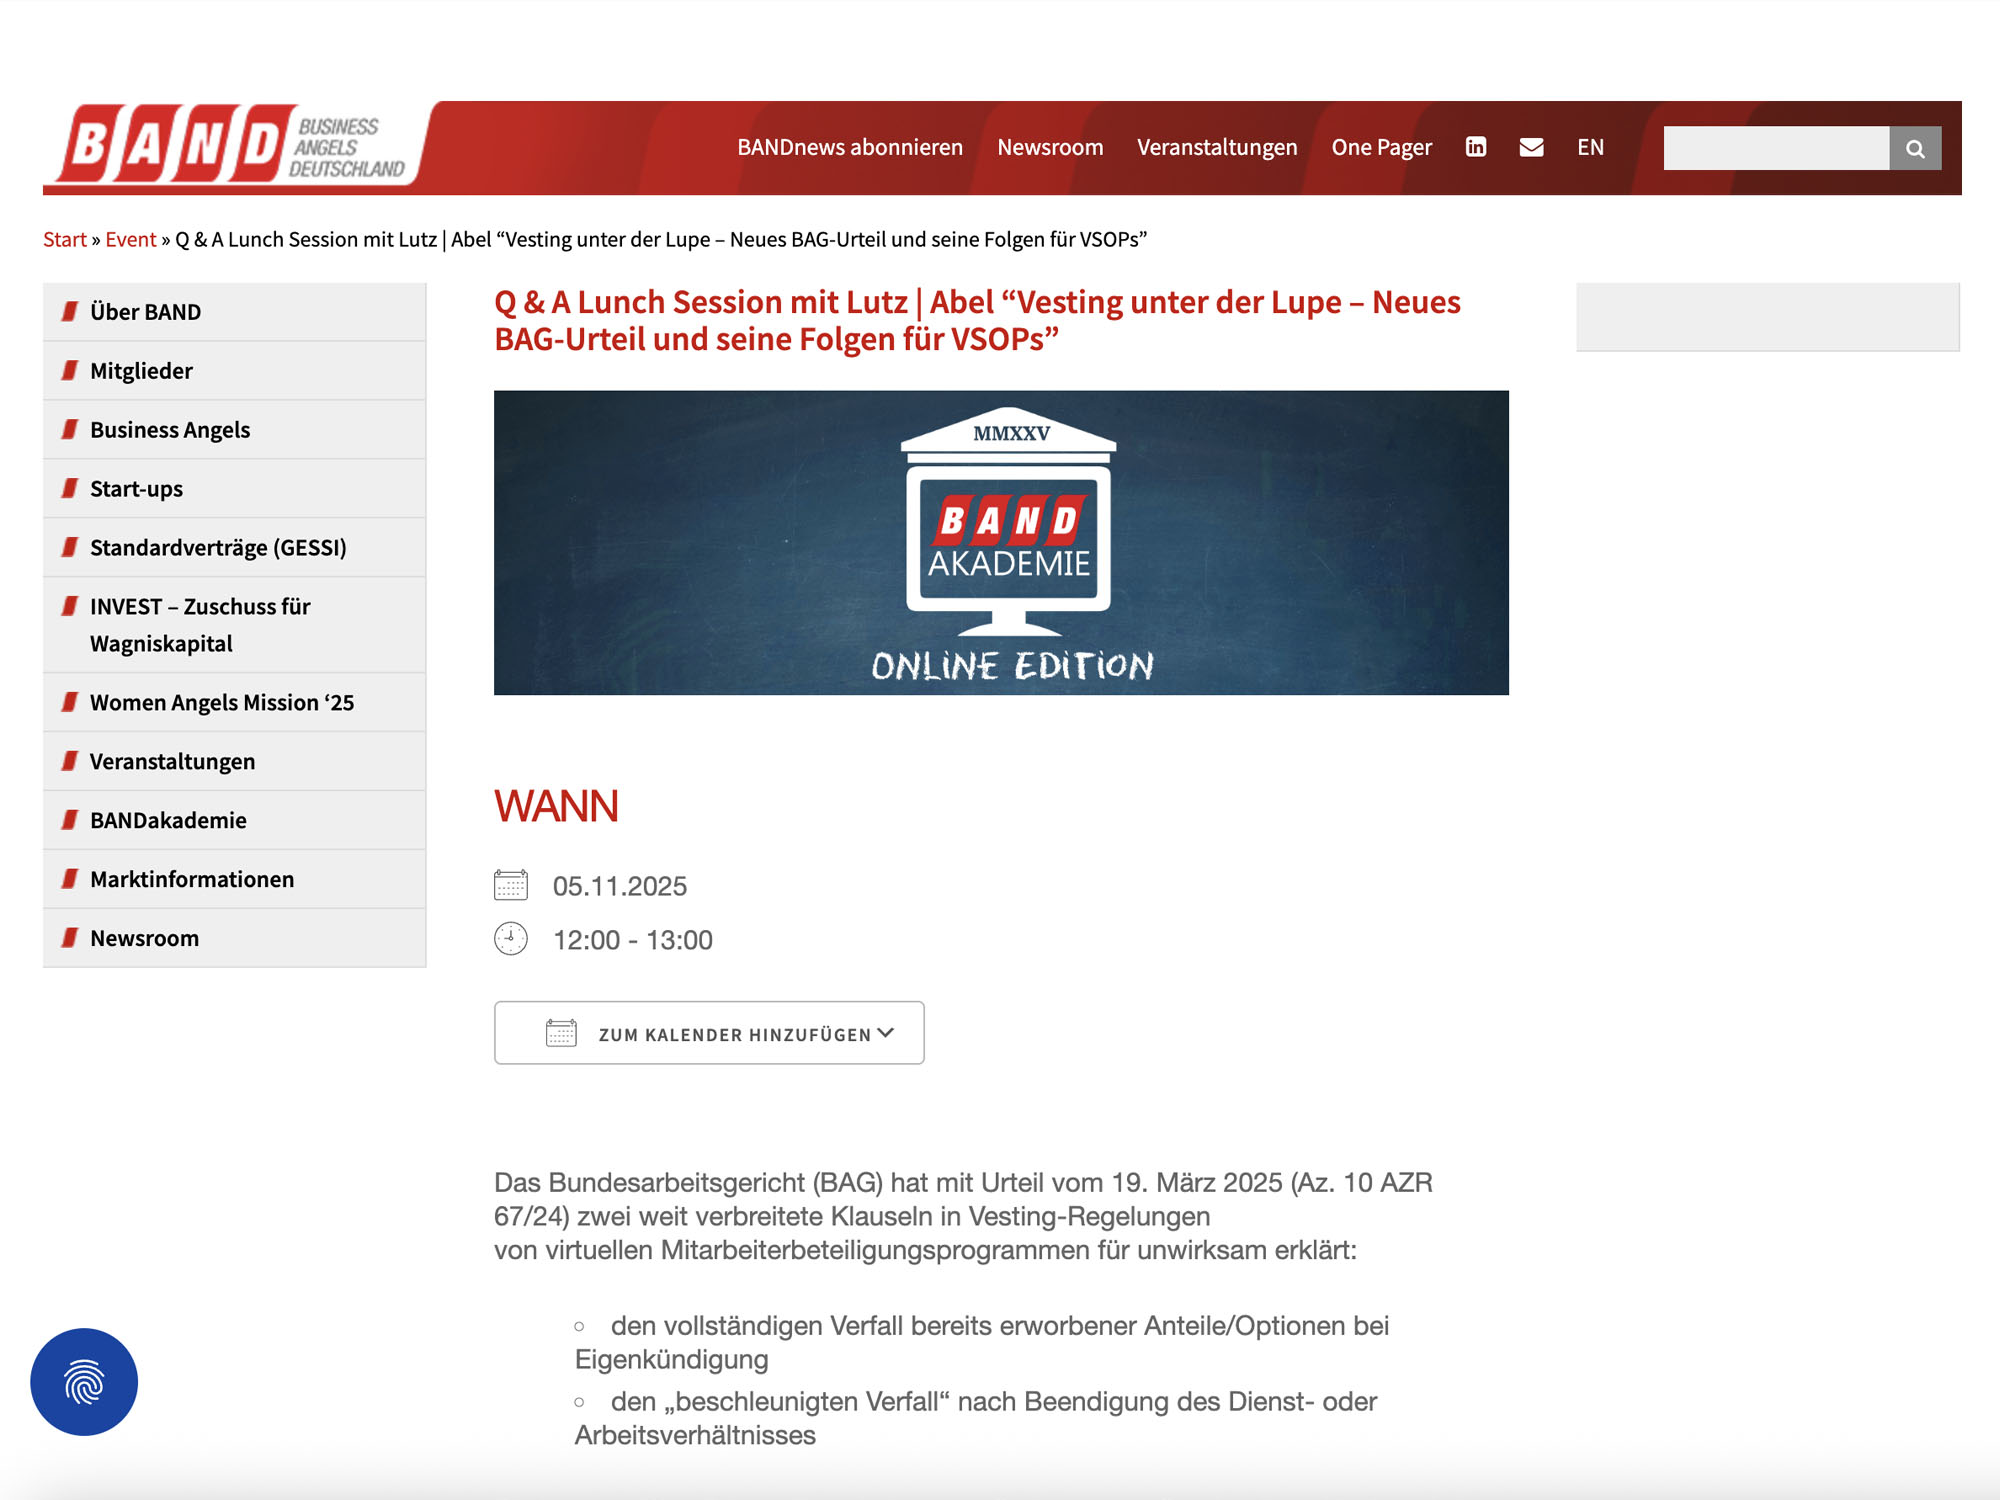Switch language to EN
This screenshot has height=1500, width=2000.
pos(1590,147)
